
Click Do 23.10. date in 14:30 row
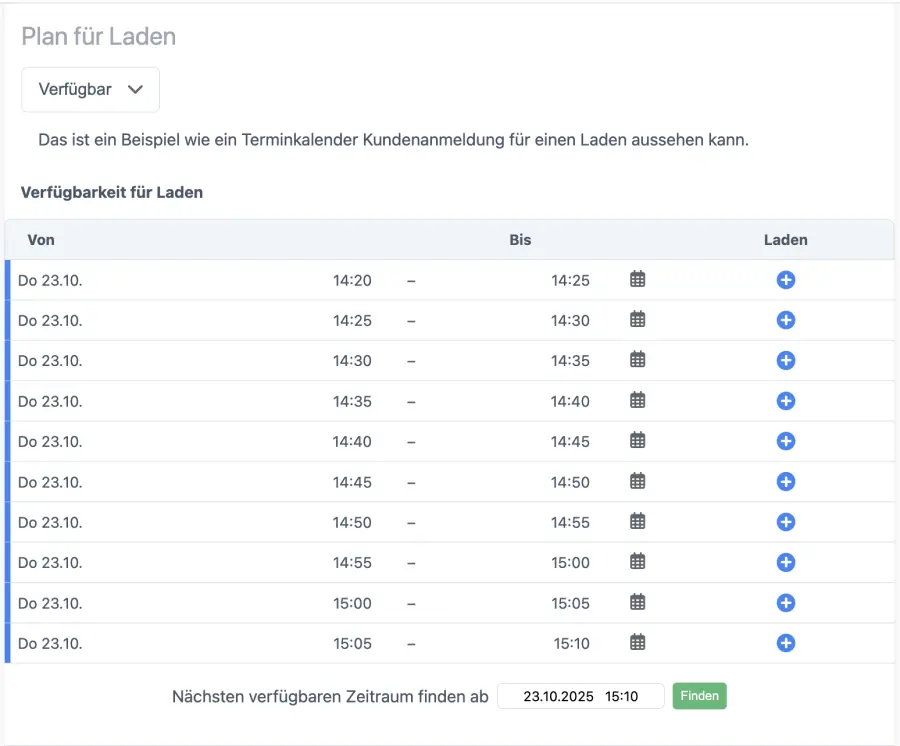pos(51,361)
